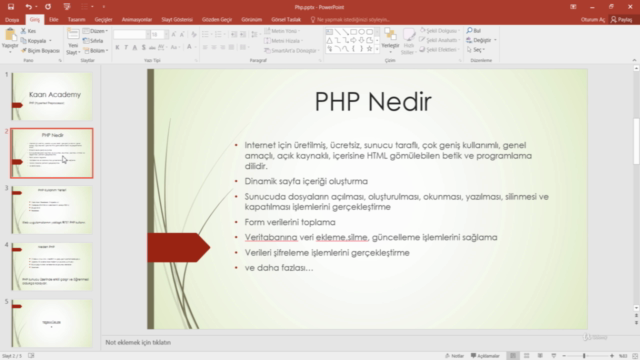Open Metin Yönü text direction dropdown
Screen dimensions: 640x360
(x=282, y=31)
